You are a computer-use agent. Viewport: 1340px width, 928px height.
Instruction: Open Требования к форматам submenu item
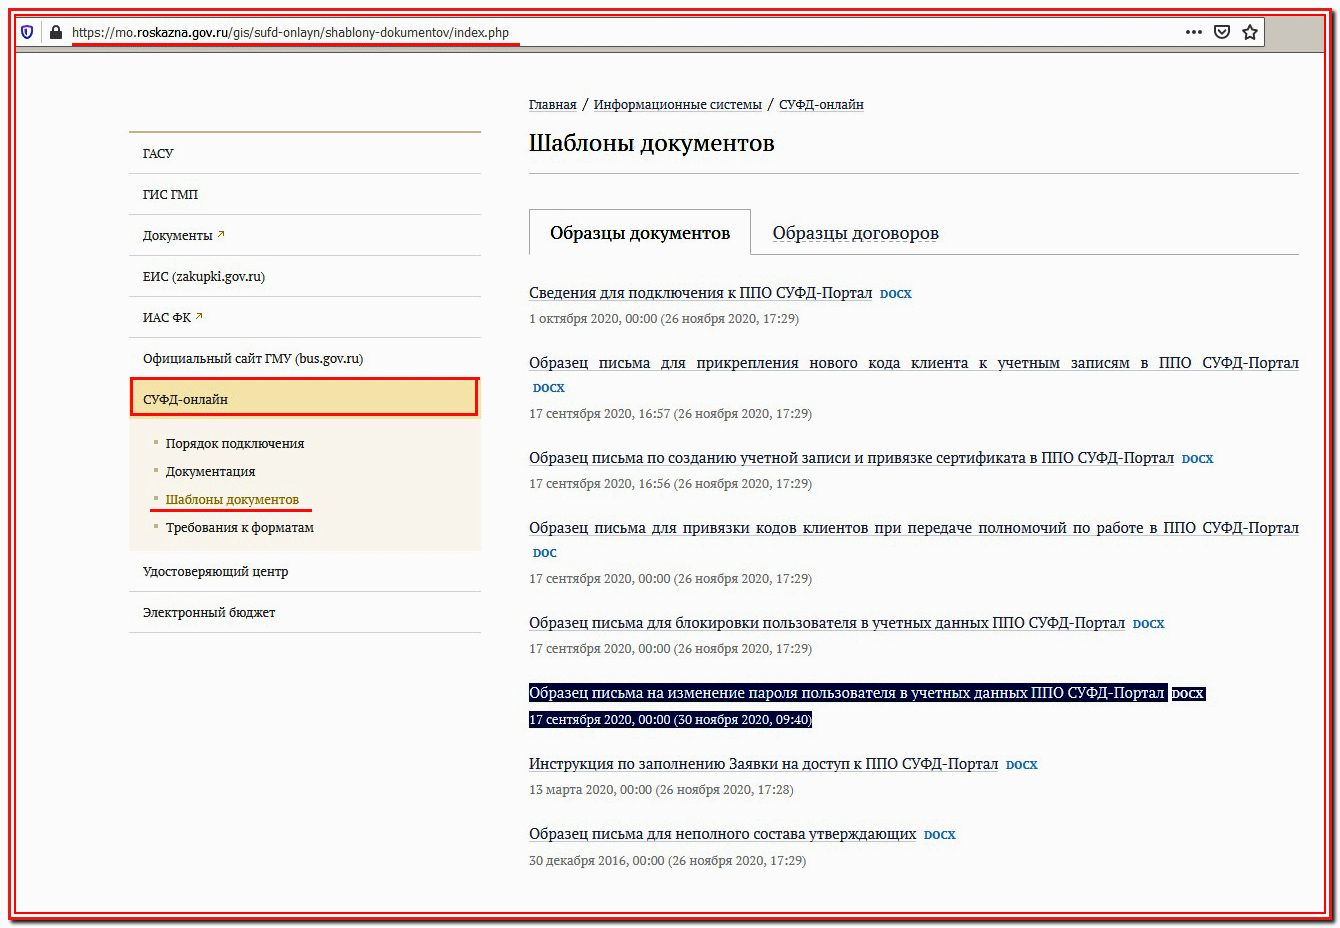[240, 527]
